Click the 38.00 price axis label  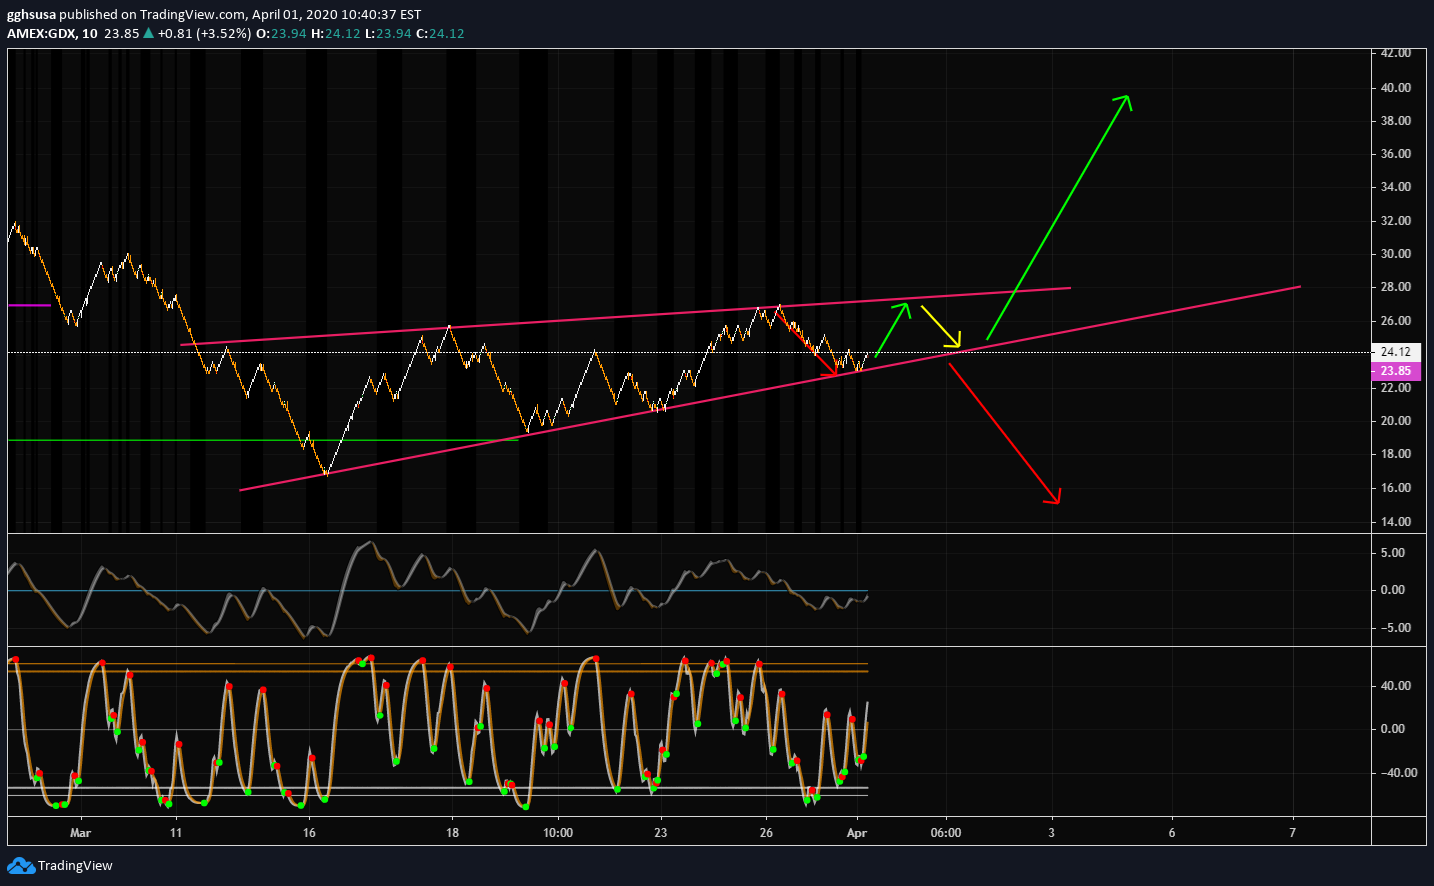tap(1396, 121)
